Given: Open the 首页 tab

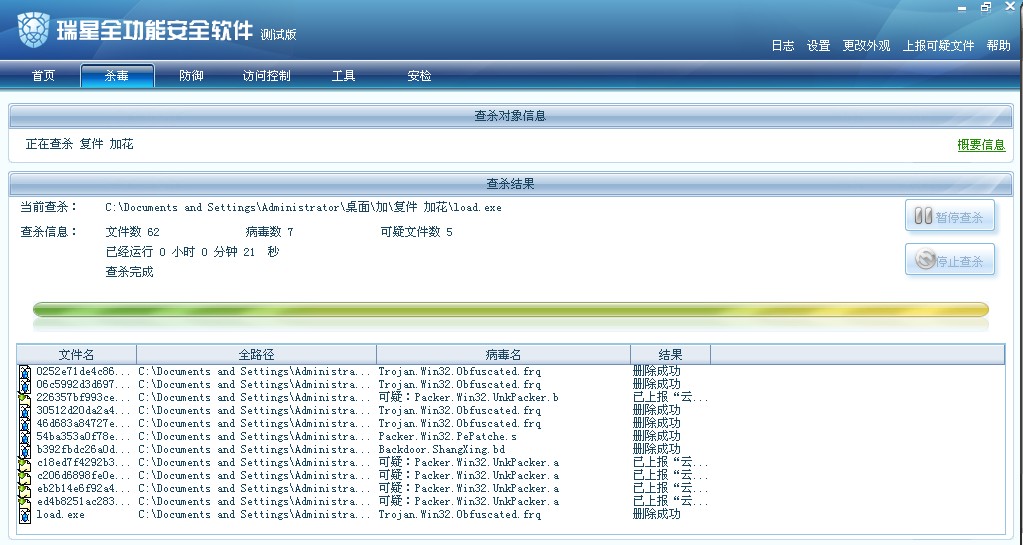Looking at the screenshot, I should click(x=44, y=76).
